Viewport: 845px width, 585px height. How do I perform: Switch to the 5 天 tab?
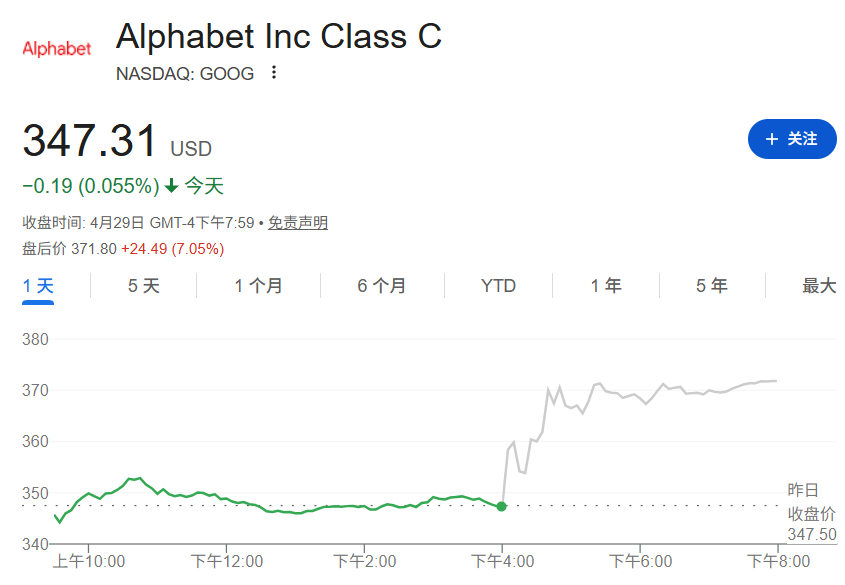point(143,286)
